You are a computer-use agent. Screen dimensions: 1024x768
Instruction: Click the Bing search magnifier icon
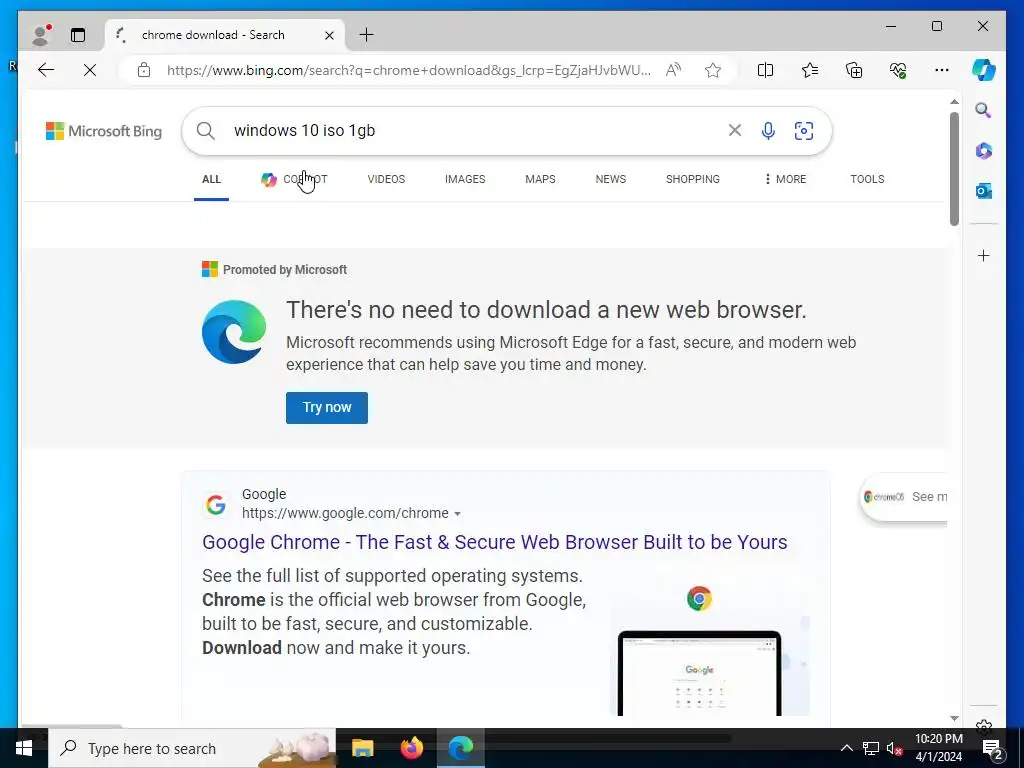click(206, 131)
